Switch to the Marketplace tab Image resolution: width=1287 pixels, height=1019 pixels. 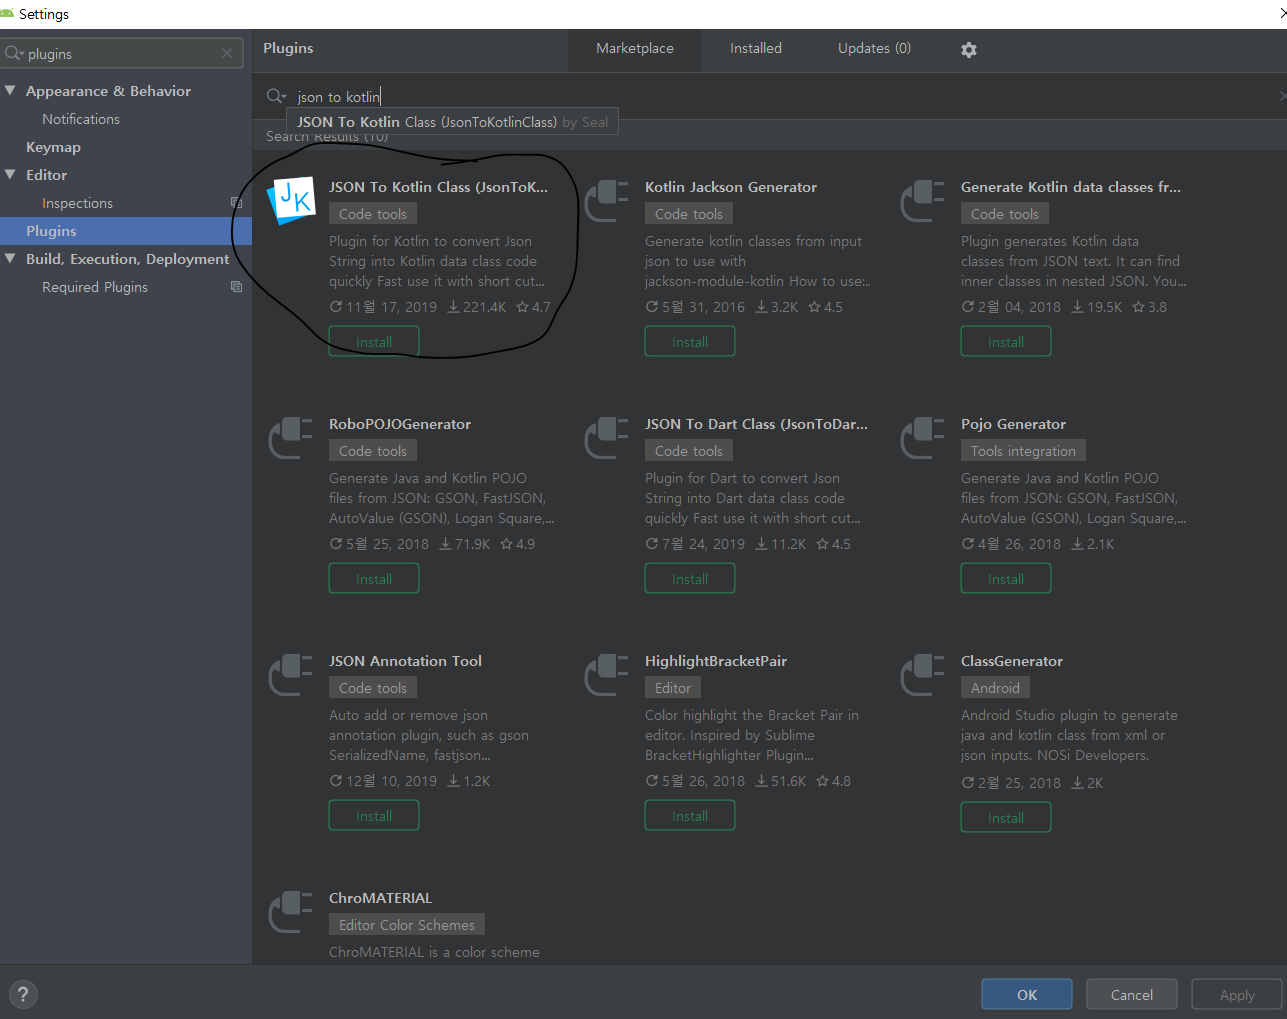tap(635, 48)
